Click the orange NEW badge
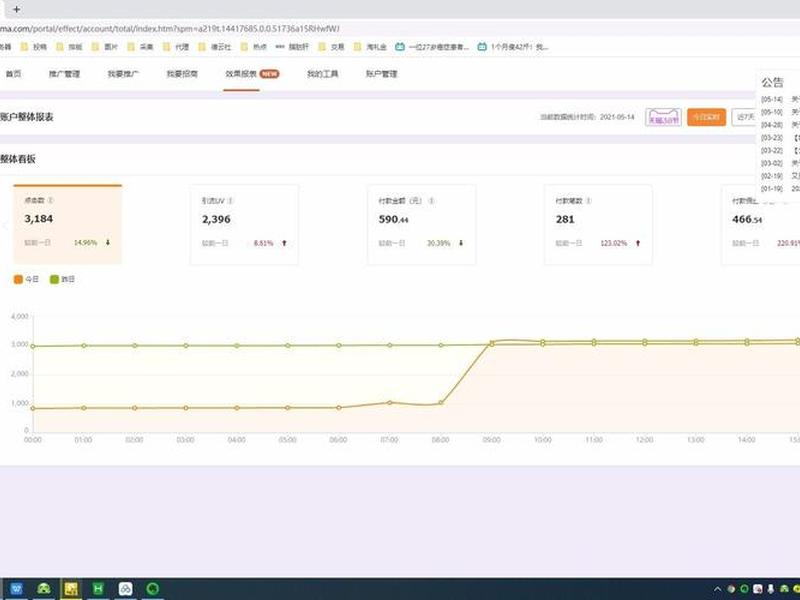This screenshot has width=800, height=600. (x=269, y=73)
